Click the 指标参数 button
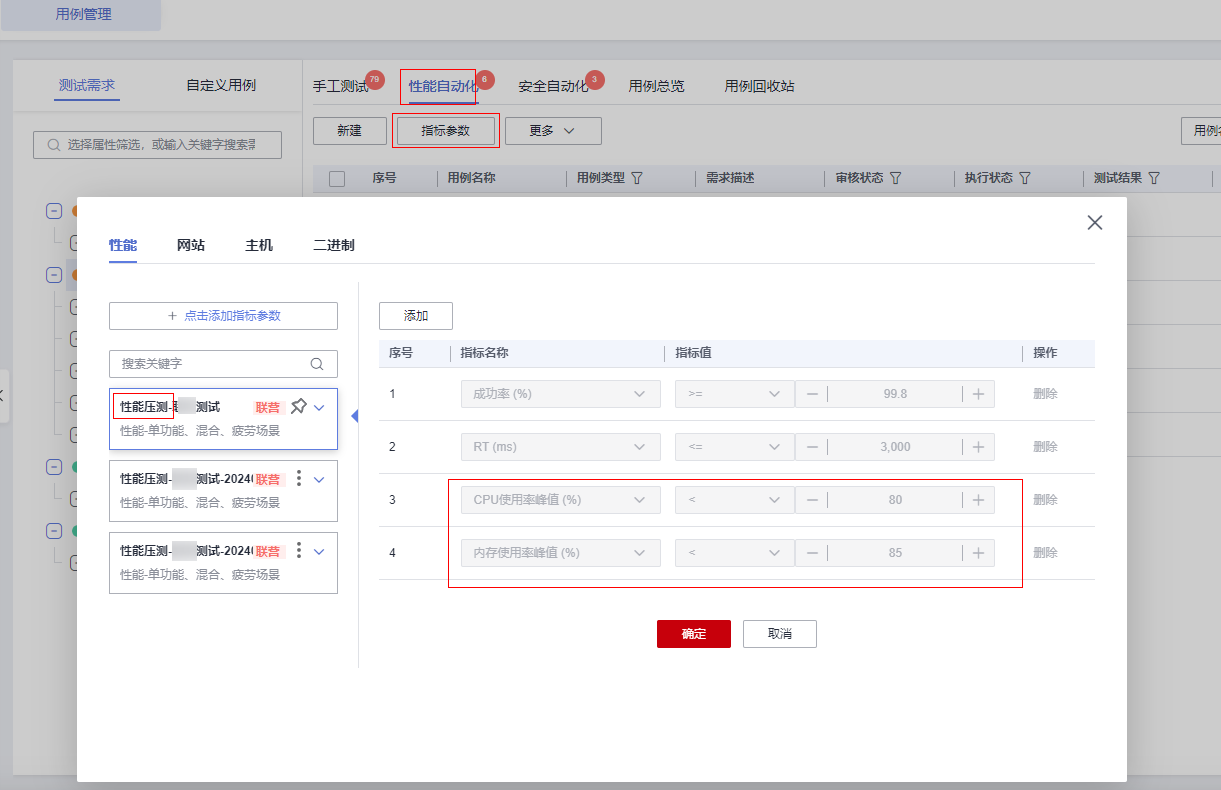Viewport: 1221px width, 790px height. pyautogui.click(x=446, y=131)
